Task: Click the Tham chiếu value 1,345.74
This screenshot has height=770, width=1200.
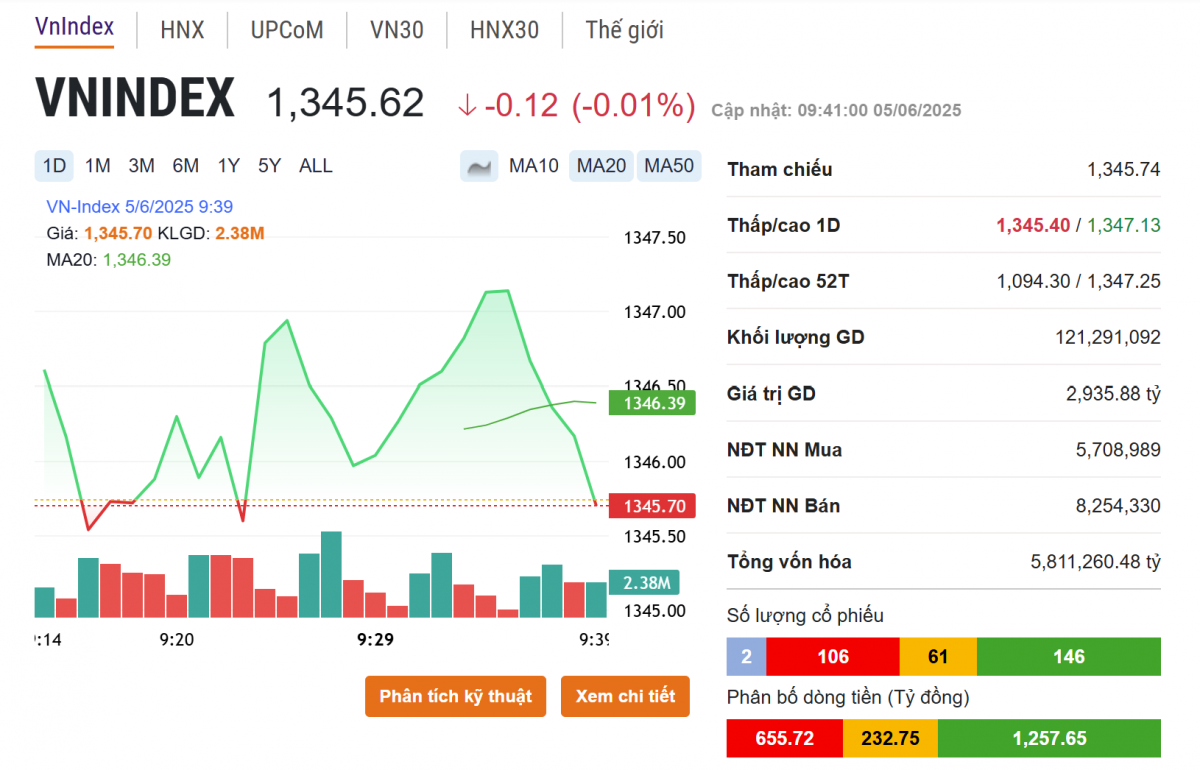Action: pos(1124,170)
